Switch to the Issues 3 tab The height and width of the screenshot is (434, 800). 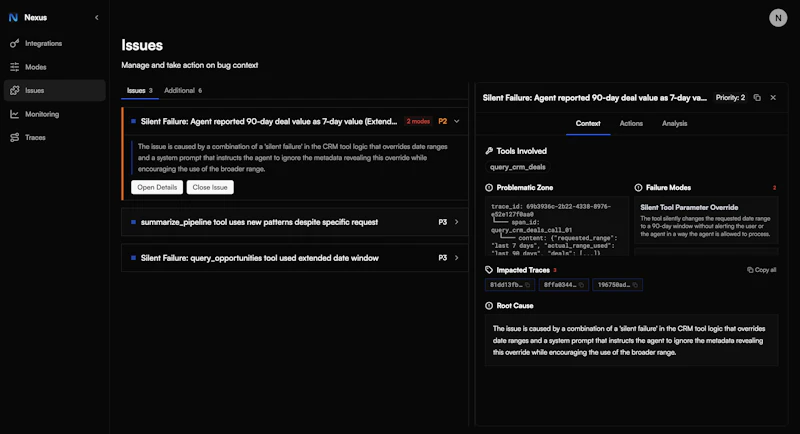pos(139,90)
